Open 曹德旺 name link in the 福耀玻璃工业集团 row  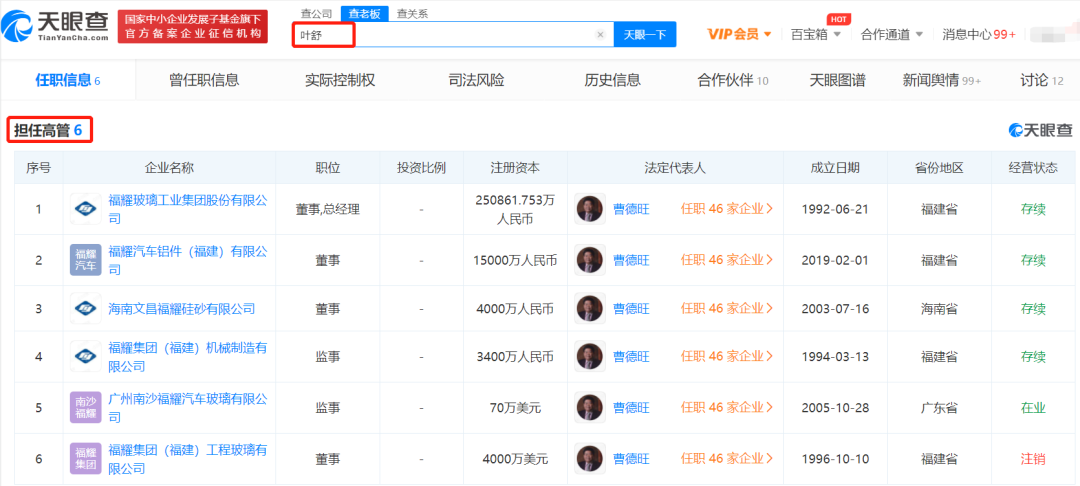632,209
